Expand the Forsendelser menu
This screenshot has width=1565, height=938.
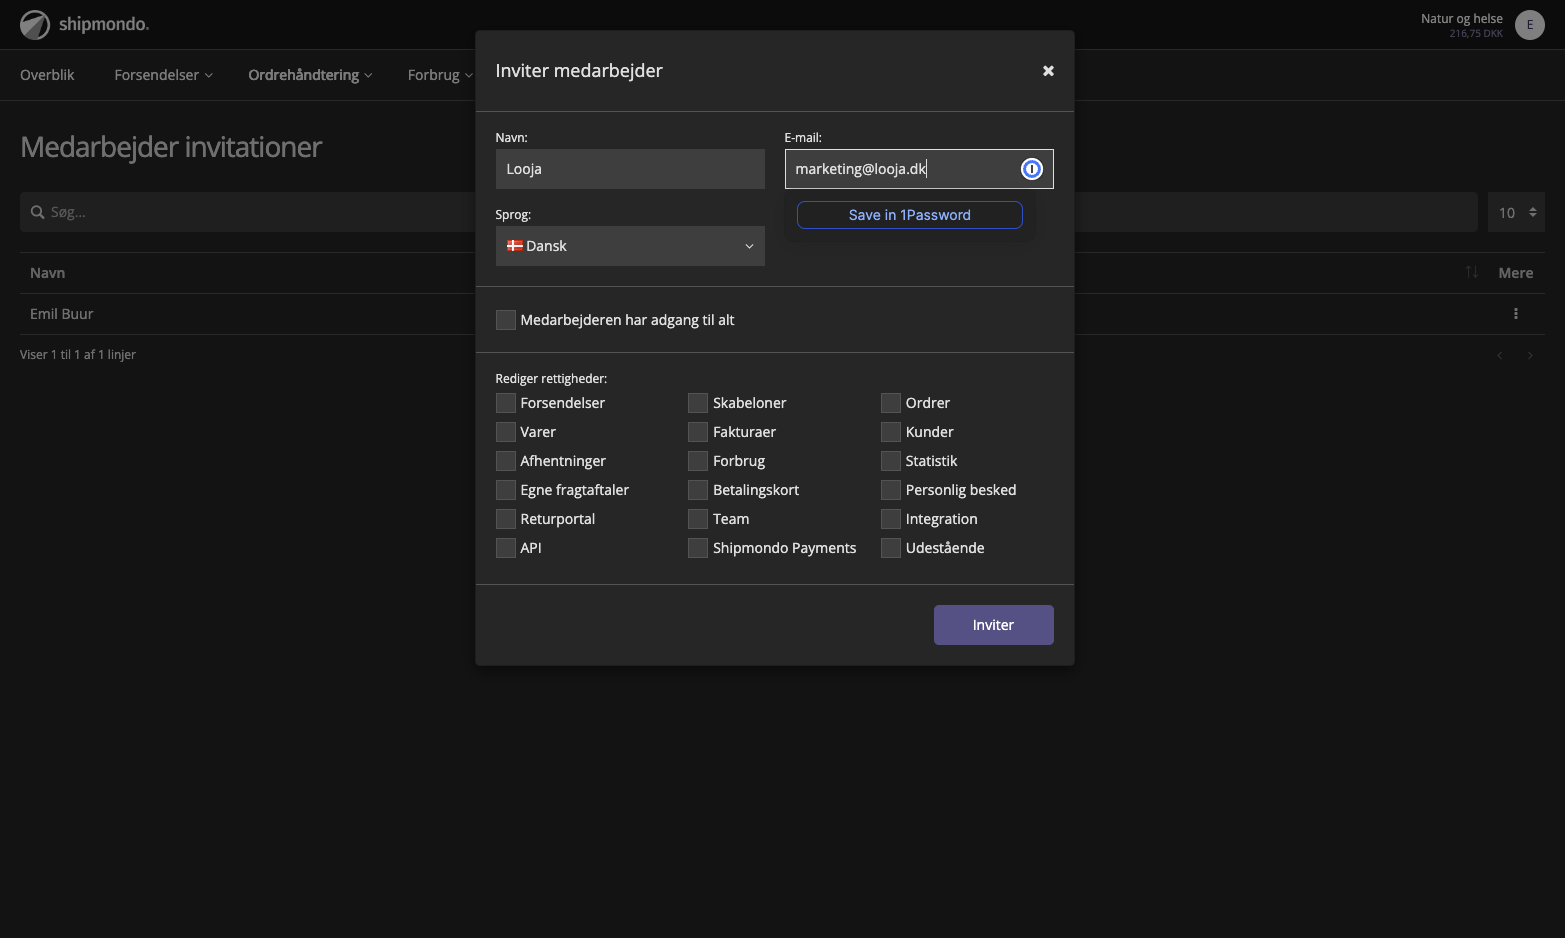tap(163, 75)
